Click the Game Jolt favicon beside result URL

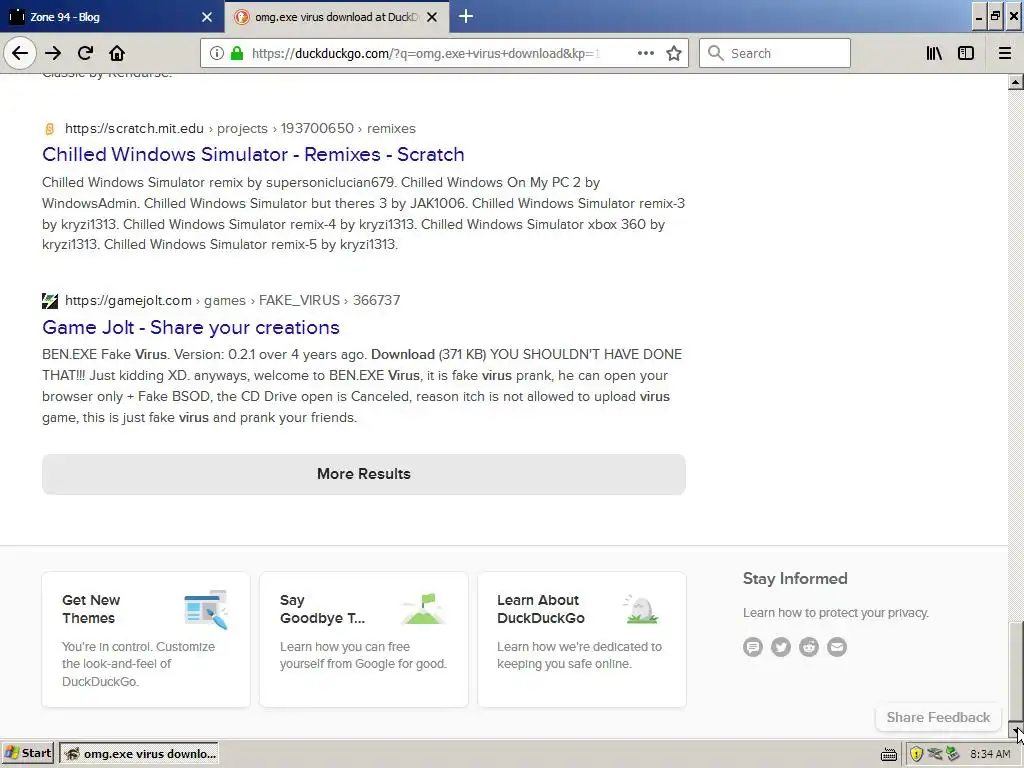[50, 301]
